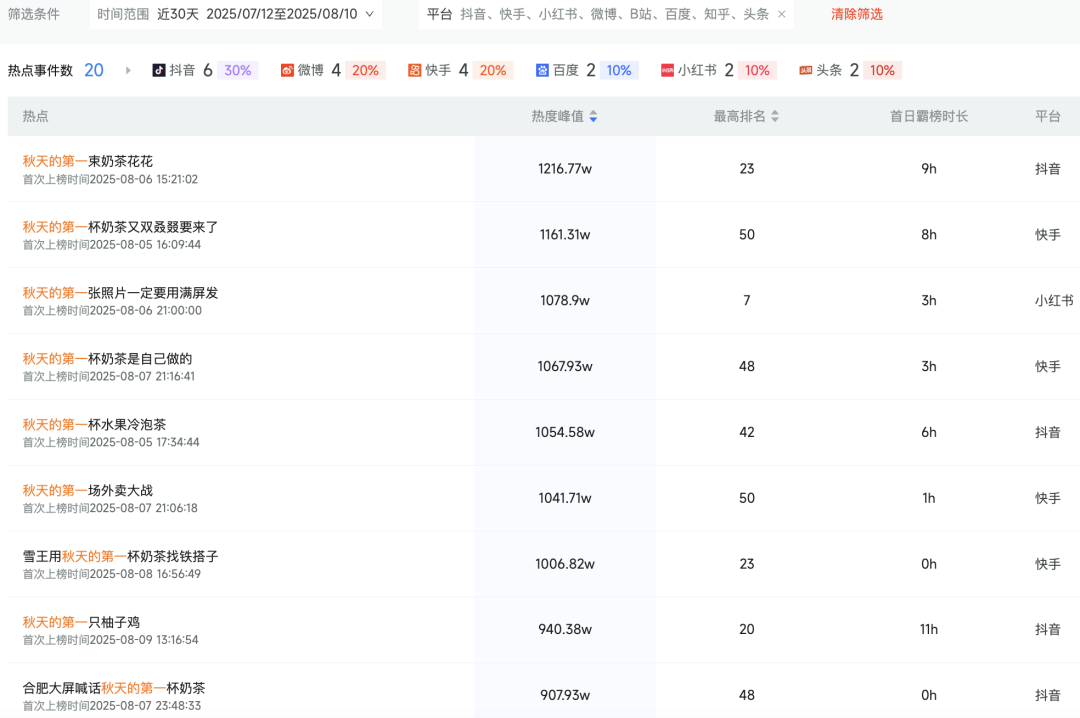The image size is (1080, 718).
Task: Click timestamp 2025-08-06 15:21:02
Action: [x=144, y=179]
